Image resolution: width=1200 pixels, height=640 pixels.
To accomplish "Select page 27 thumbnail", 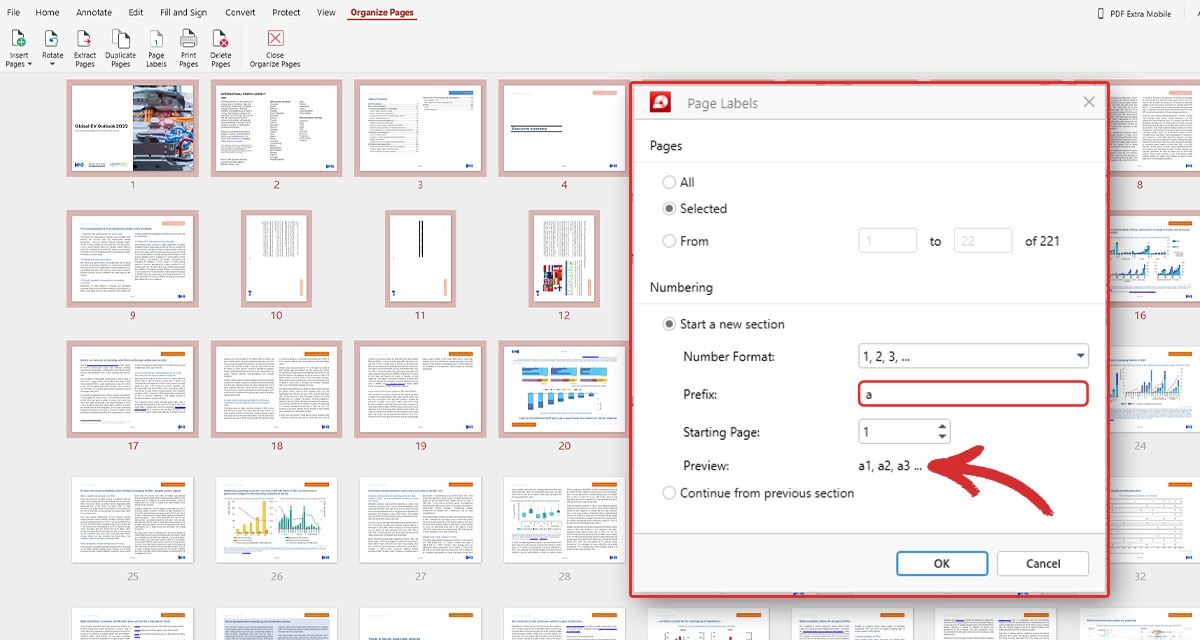I will click(x=420, y=520).
